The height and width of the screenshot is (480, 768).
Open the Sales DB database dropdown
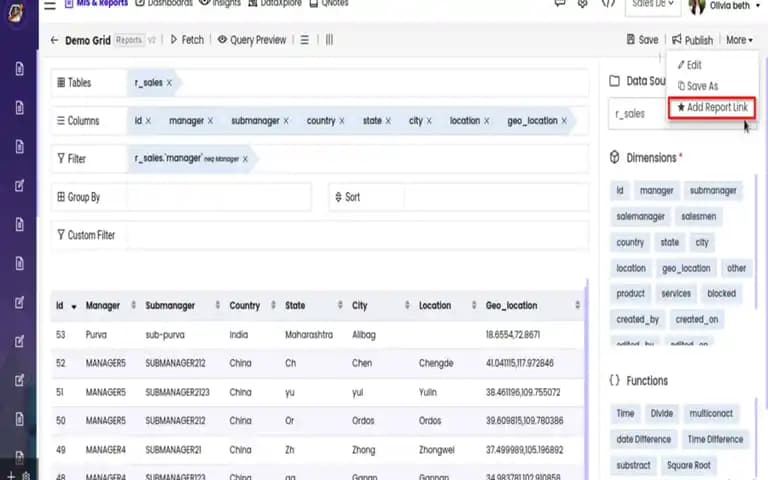(653, 5)
